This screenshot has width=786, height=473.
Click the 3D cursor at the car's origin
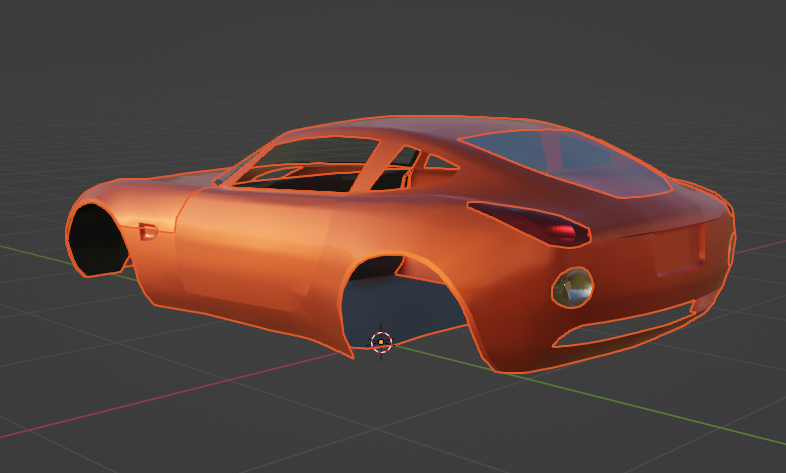381,342
